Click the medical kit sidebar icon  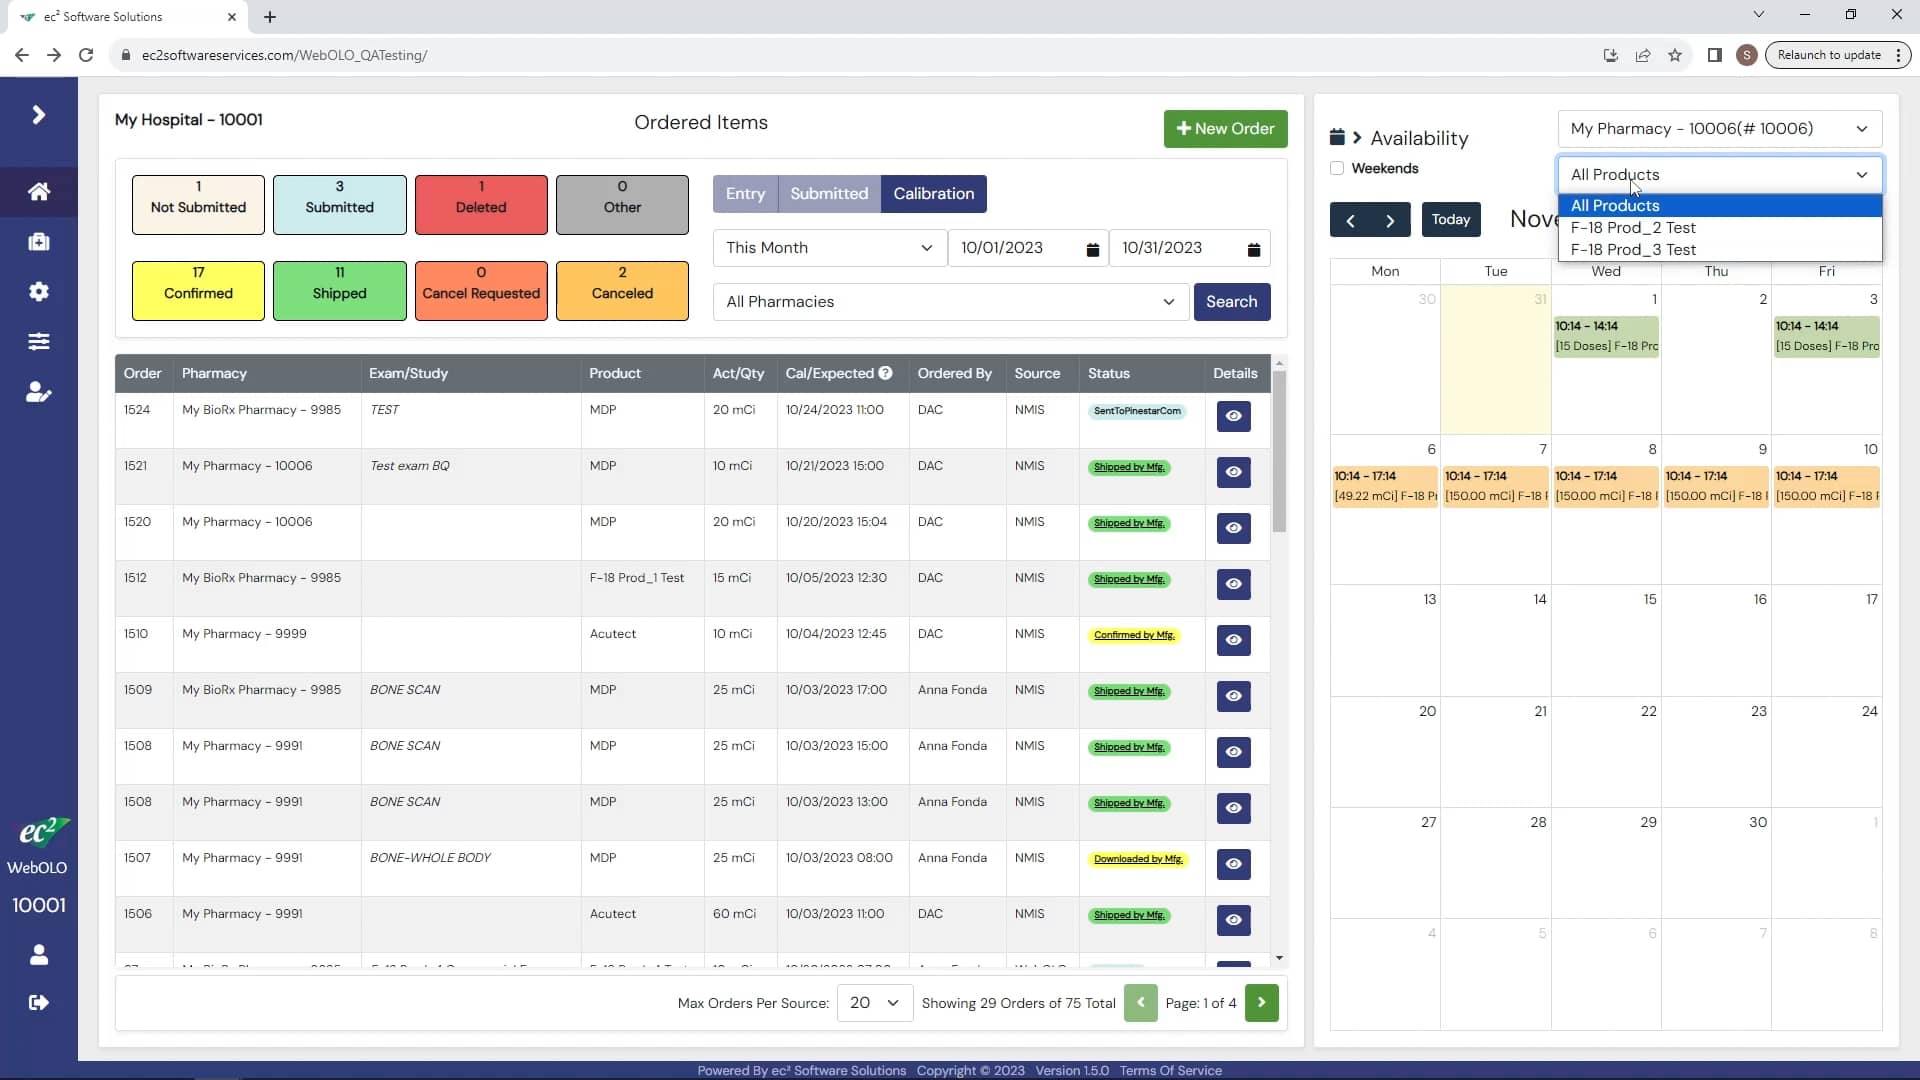39,242
